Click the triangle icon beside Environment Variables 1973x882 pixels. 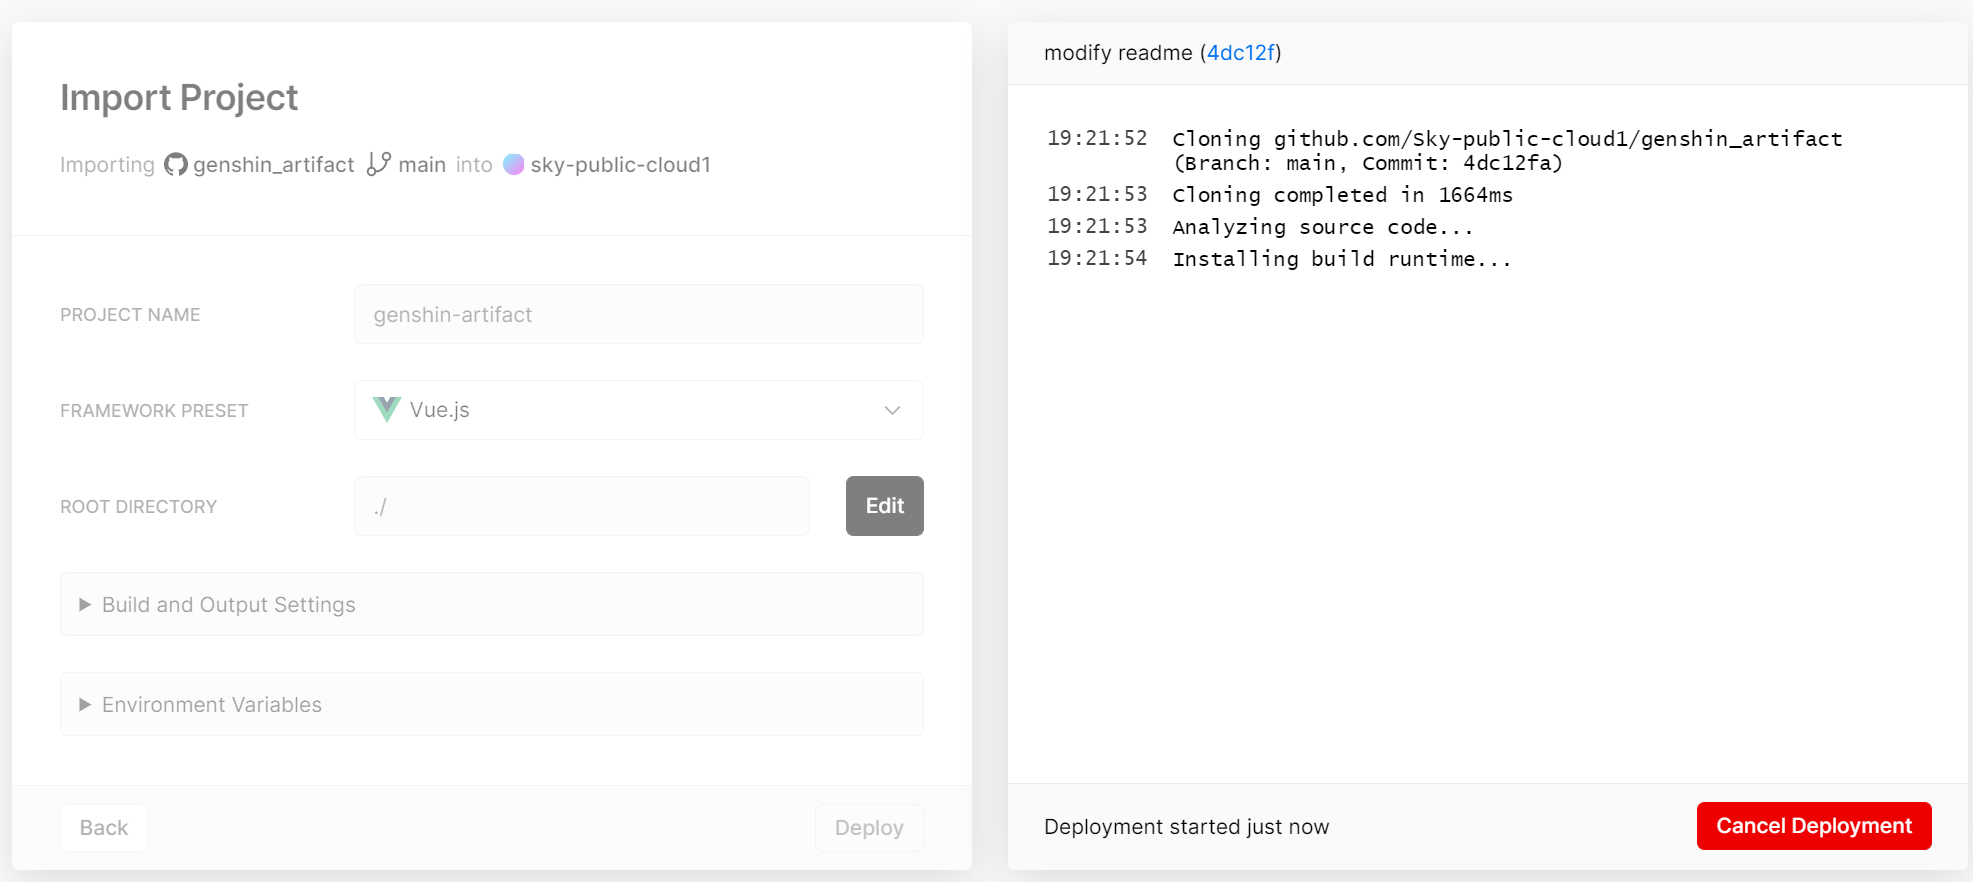pos(85,705)
